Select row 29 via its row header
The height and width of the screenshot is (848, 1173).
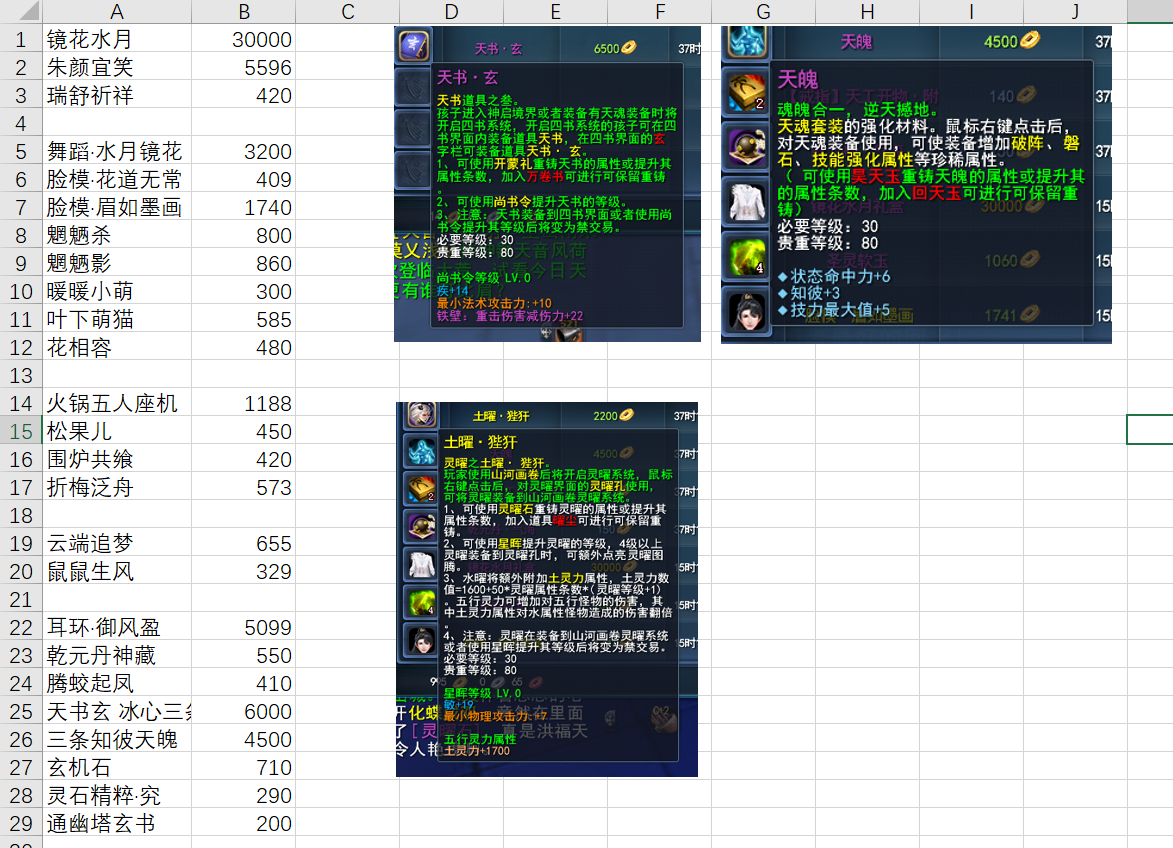point(21,823)
